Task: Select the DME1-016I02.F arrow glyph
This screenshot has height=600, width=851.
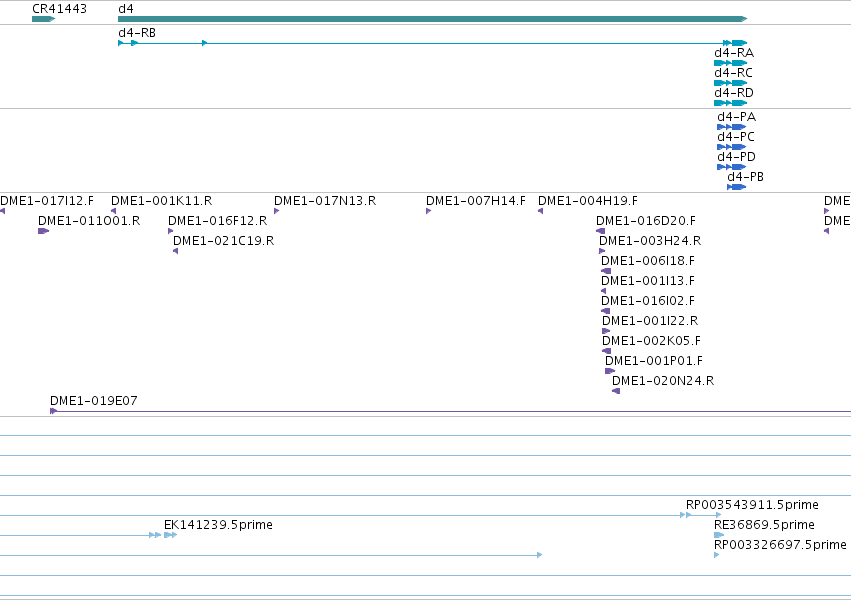Action: pos(606,311)
